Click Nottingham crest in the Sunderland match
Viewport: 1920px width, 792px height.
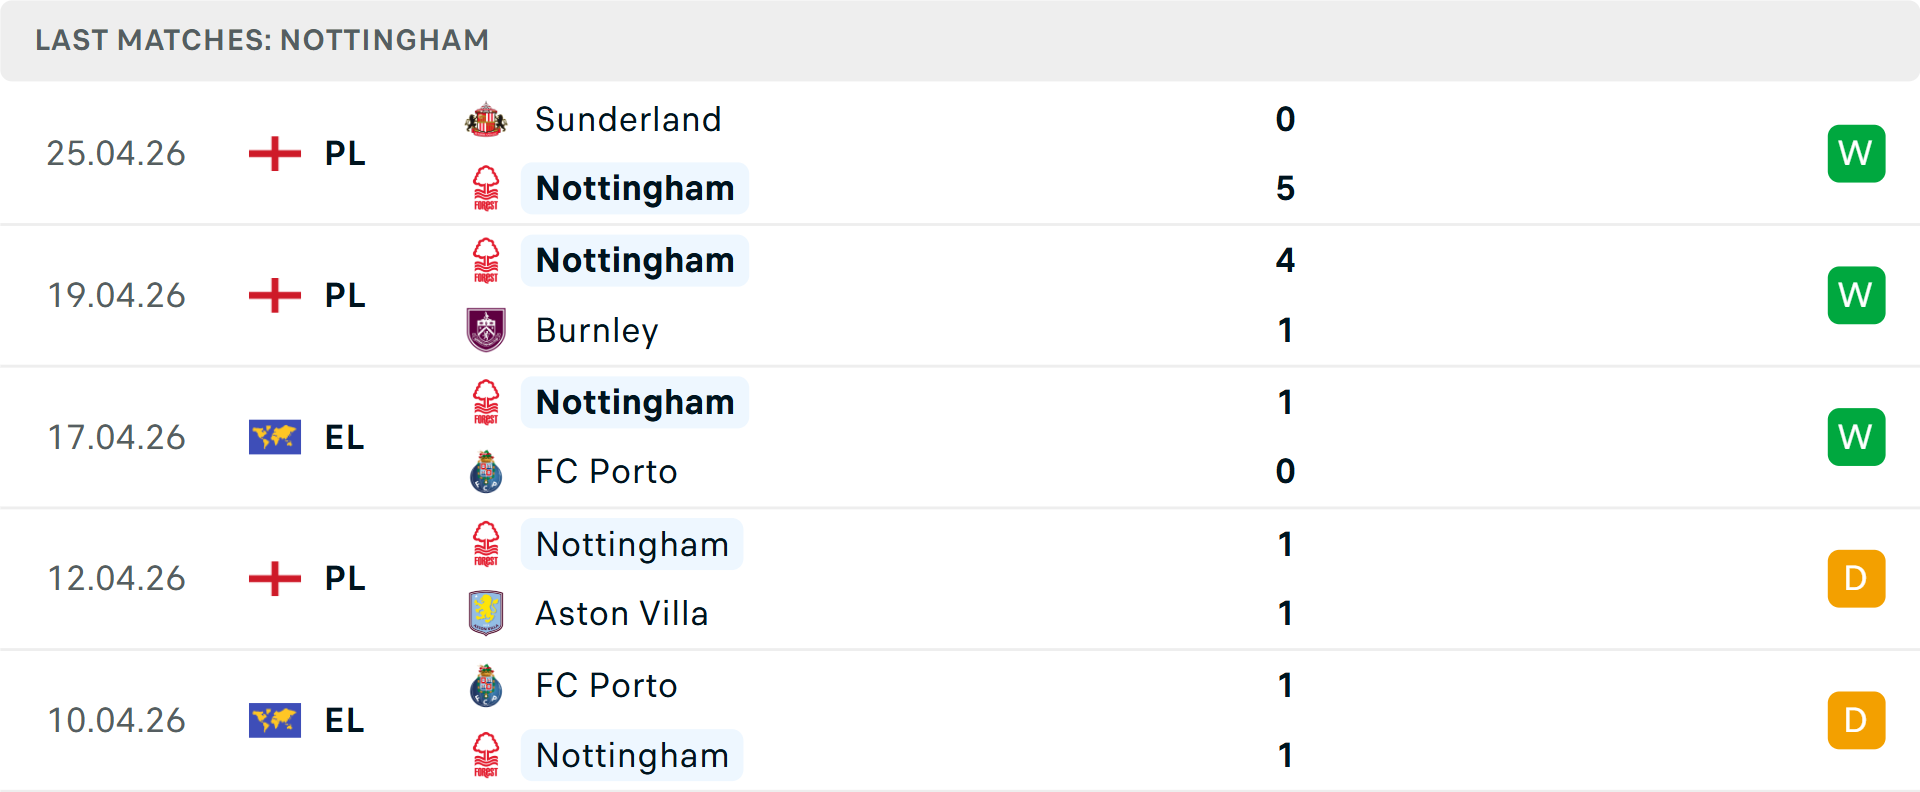[x=486, y=188]
